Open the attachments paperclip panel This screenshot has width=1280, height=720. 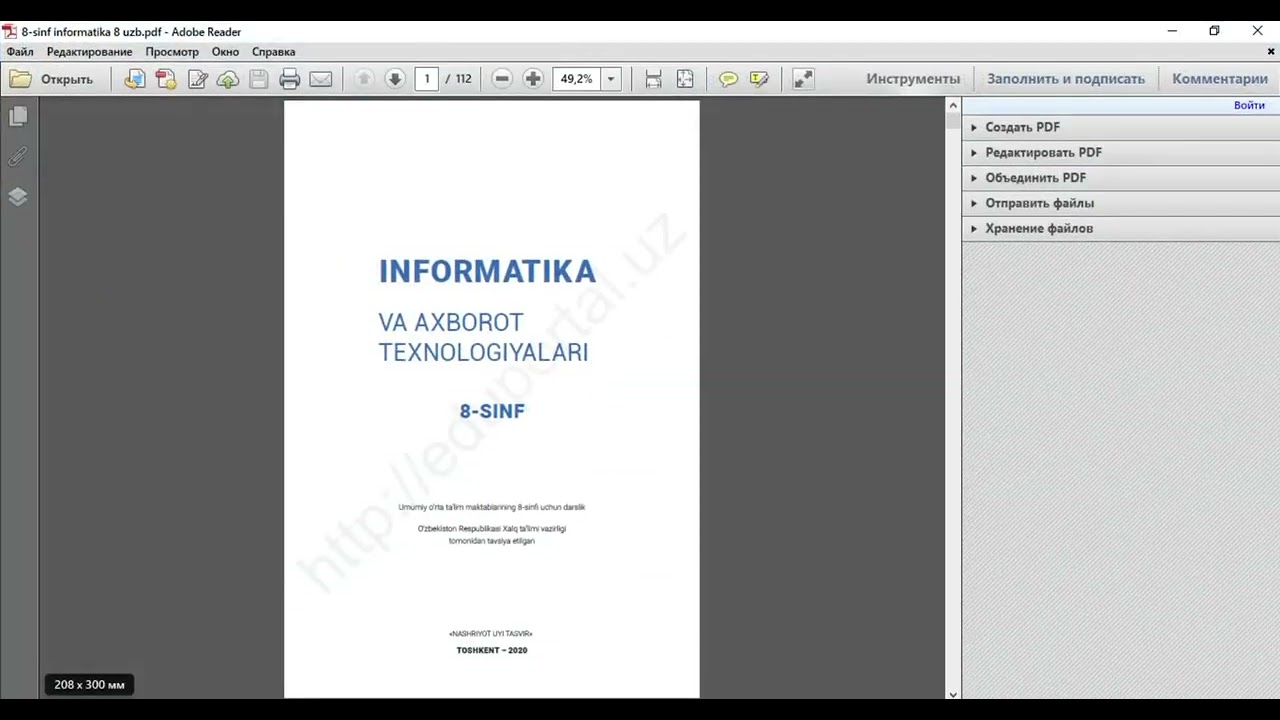[18, 157]
